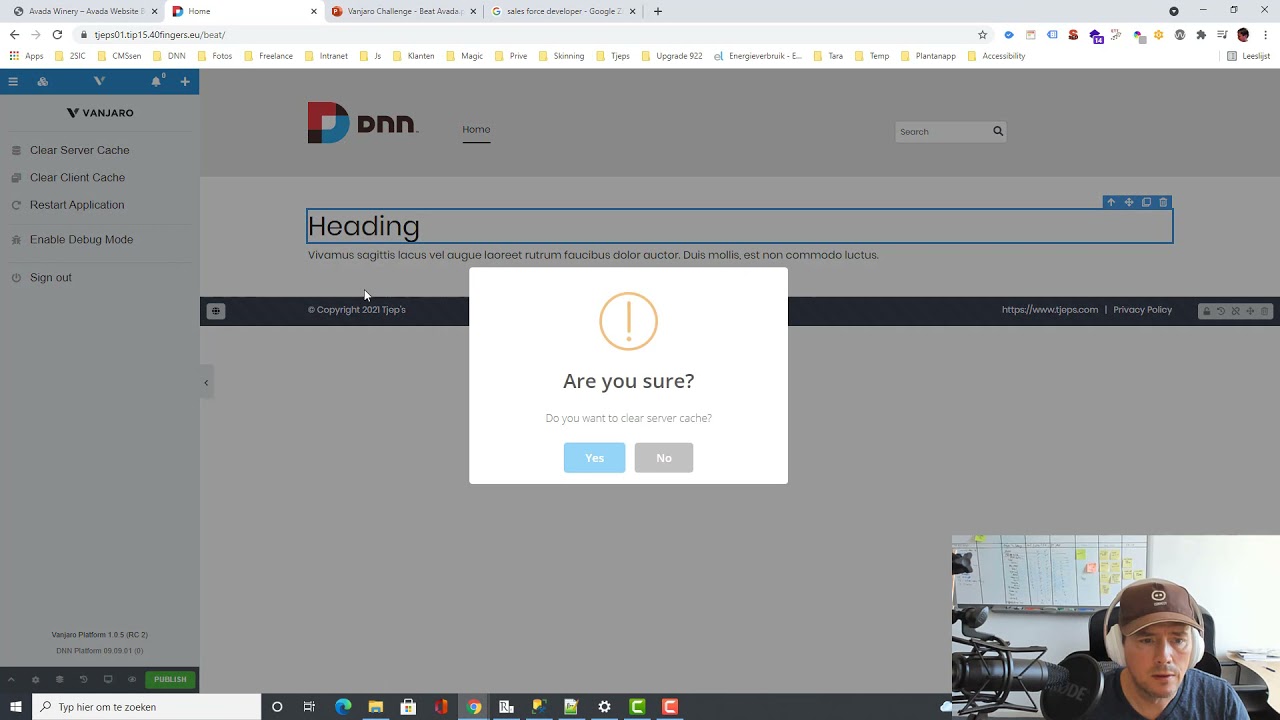
Task: Duplicate the Heading block with copy icon
Action: (1146, 202)
